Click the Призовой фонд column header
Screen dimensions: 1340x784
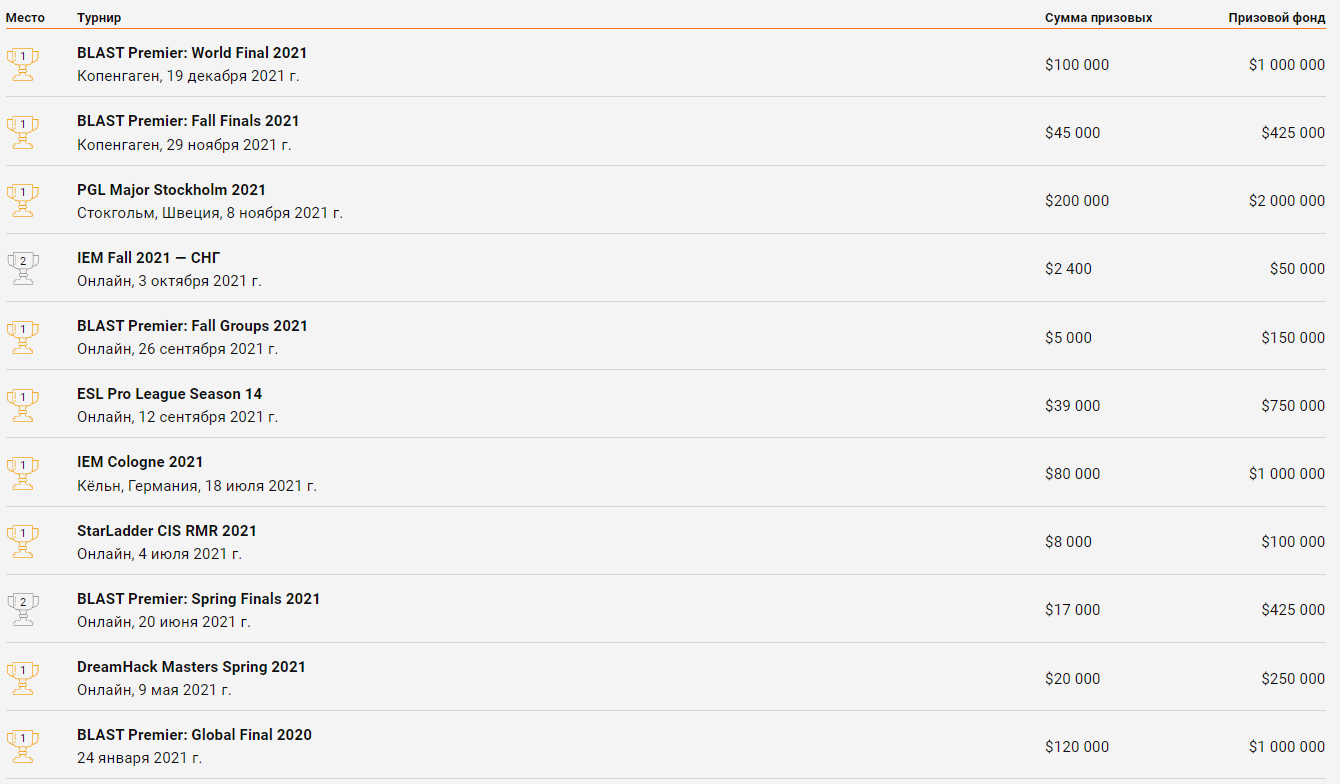coord(1277,18)
